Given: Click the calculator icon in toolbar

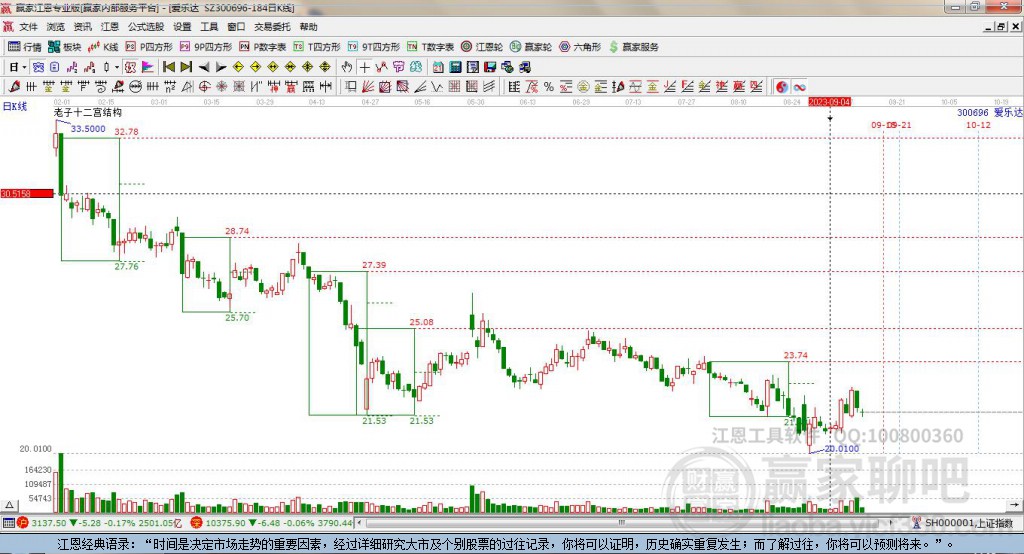Looking at the screenshot, I should [455, 67].
